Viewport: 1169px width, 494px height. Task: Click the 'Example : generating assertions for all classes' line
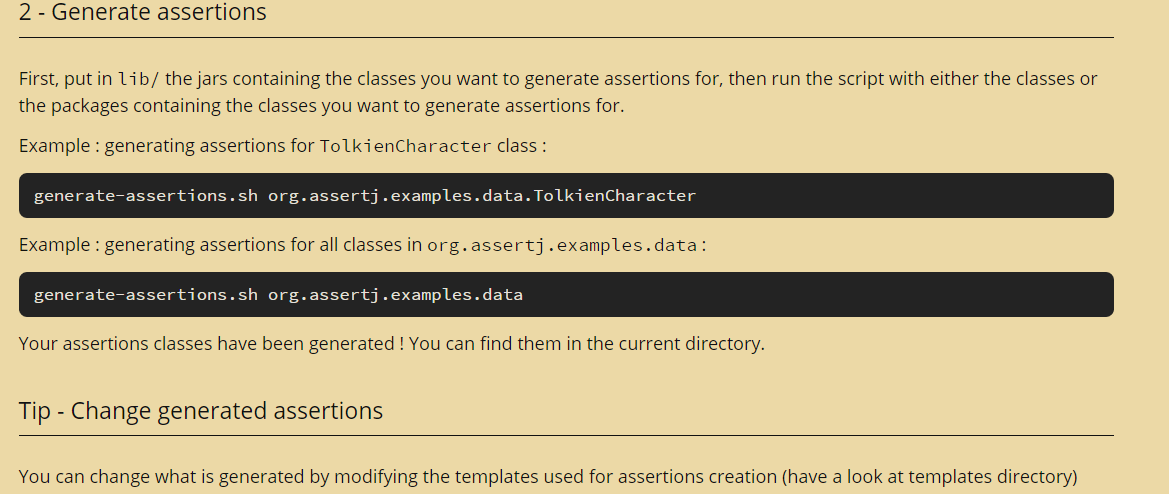[x=362, y=245]
